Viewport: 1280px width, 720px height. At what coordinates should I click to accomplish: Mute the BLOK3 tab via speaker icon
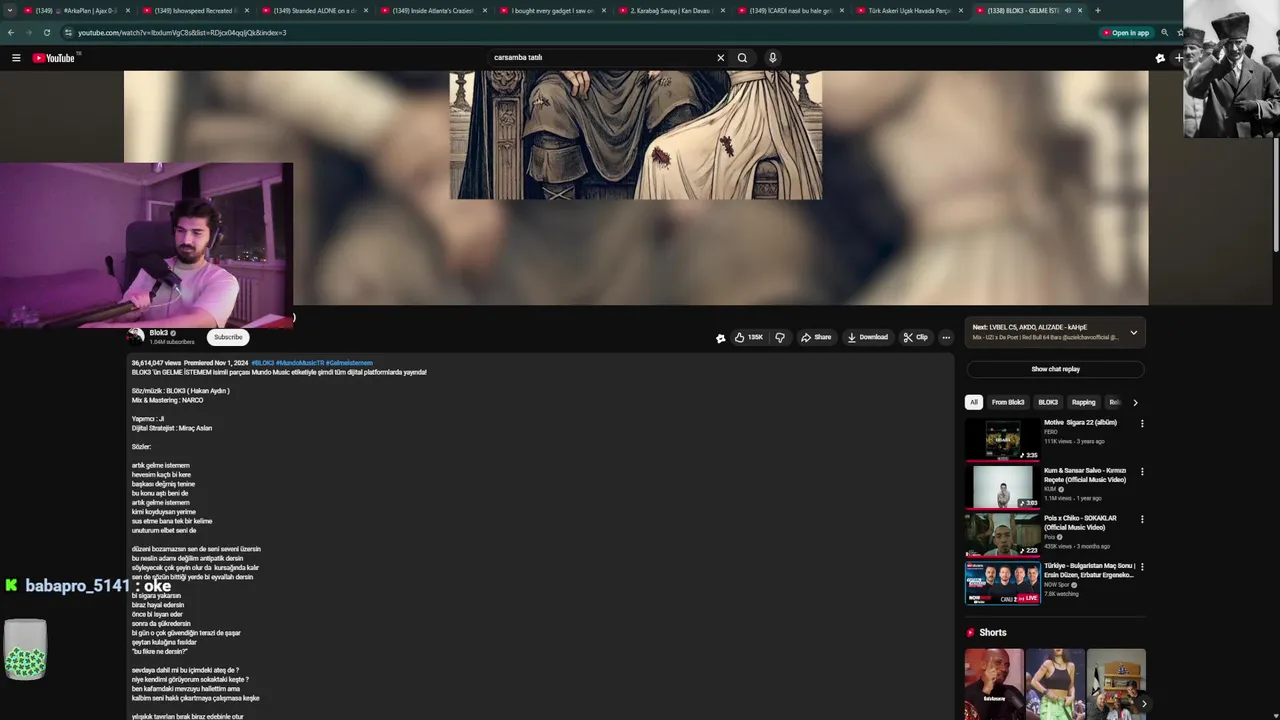pyautogui.click(x=1067, y=11)
